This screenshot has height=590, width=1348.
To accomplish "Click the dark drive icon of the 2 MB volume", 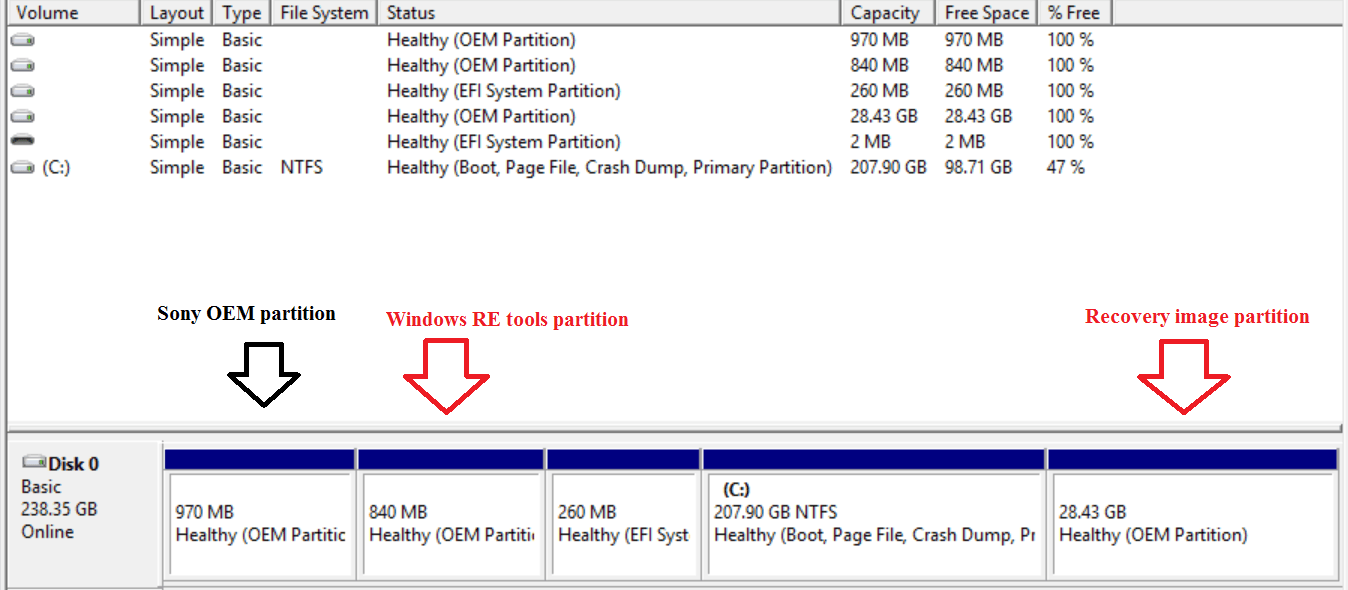I will click(22, 142).
